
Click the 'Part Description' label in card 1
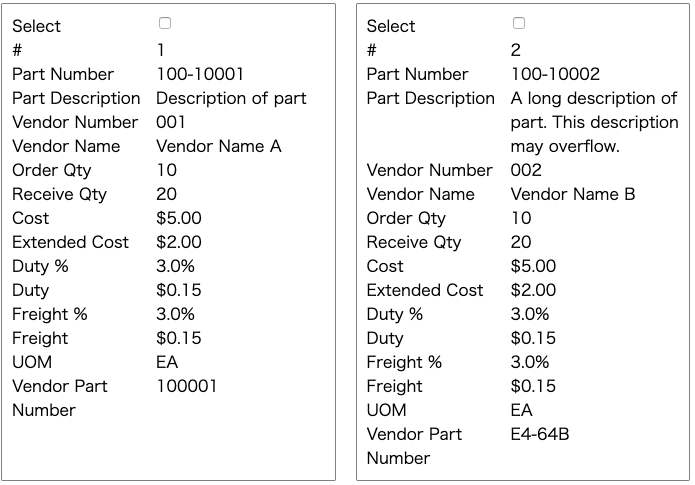coord(76,98)
